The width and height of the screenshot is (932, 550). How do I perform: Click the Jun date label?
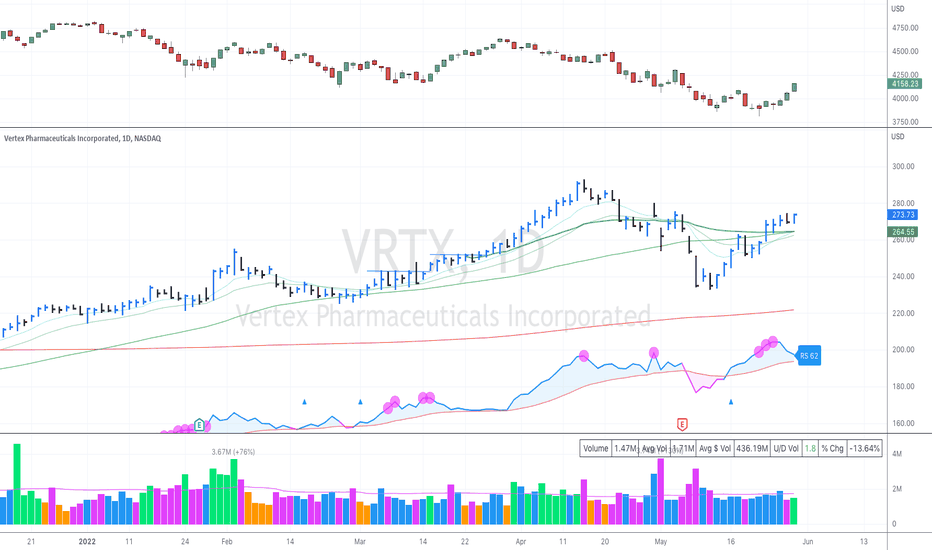coord(808,542)
